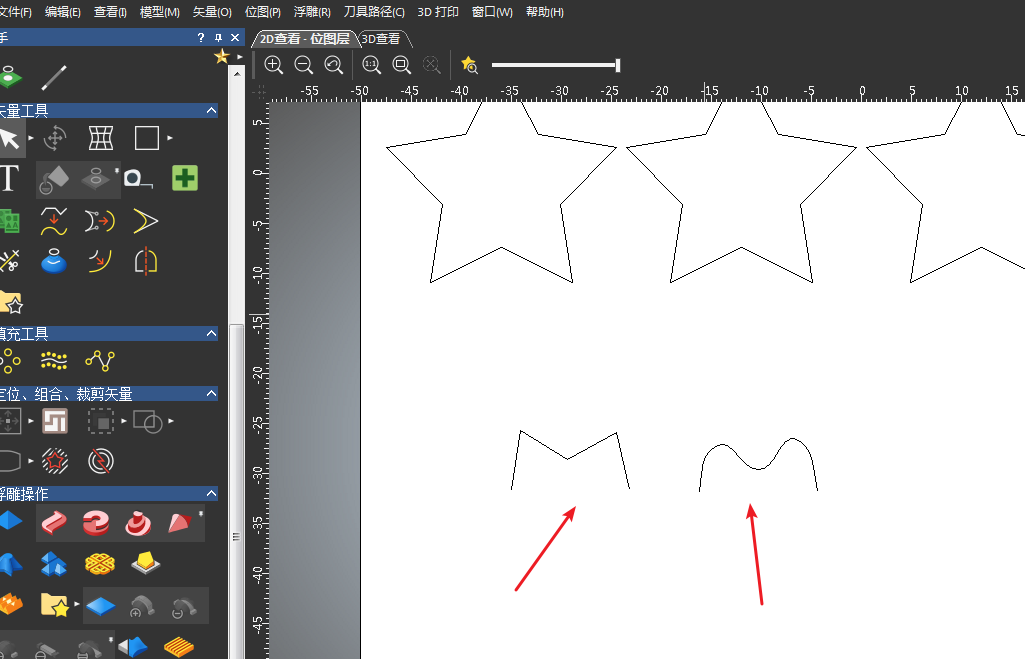This screenshot has height=659, width=1025.
Task: Open the wavy dotted lines fill tool
Action: point(54,360)
